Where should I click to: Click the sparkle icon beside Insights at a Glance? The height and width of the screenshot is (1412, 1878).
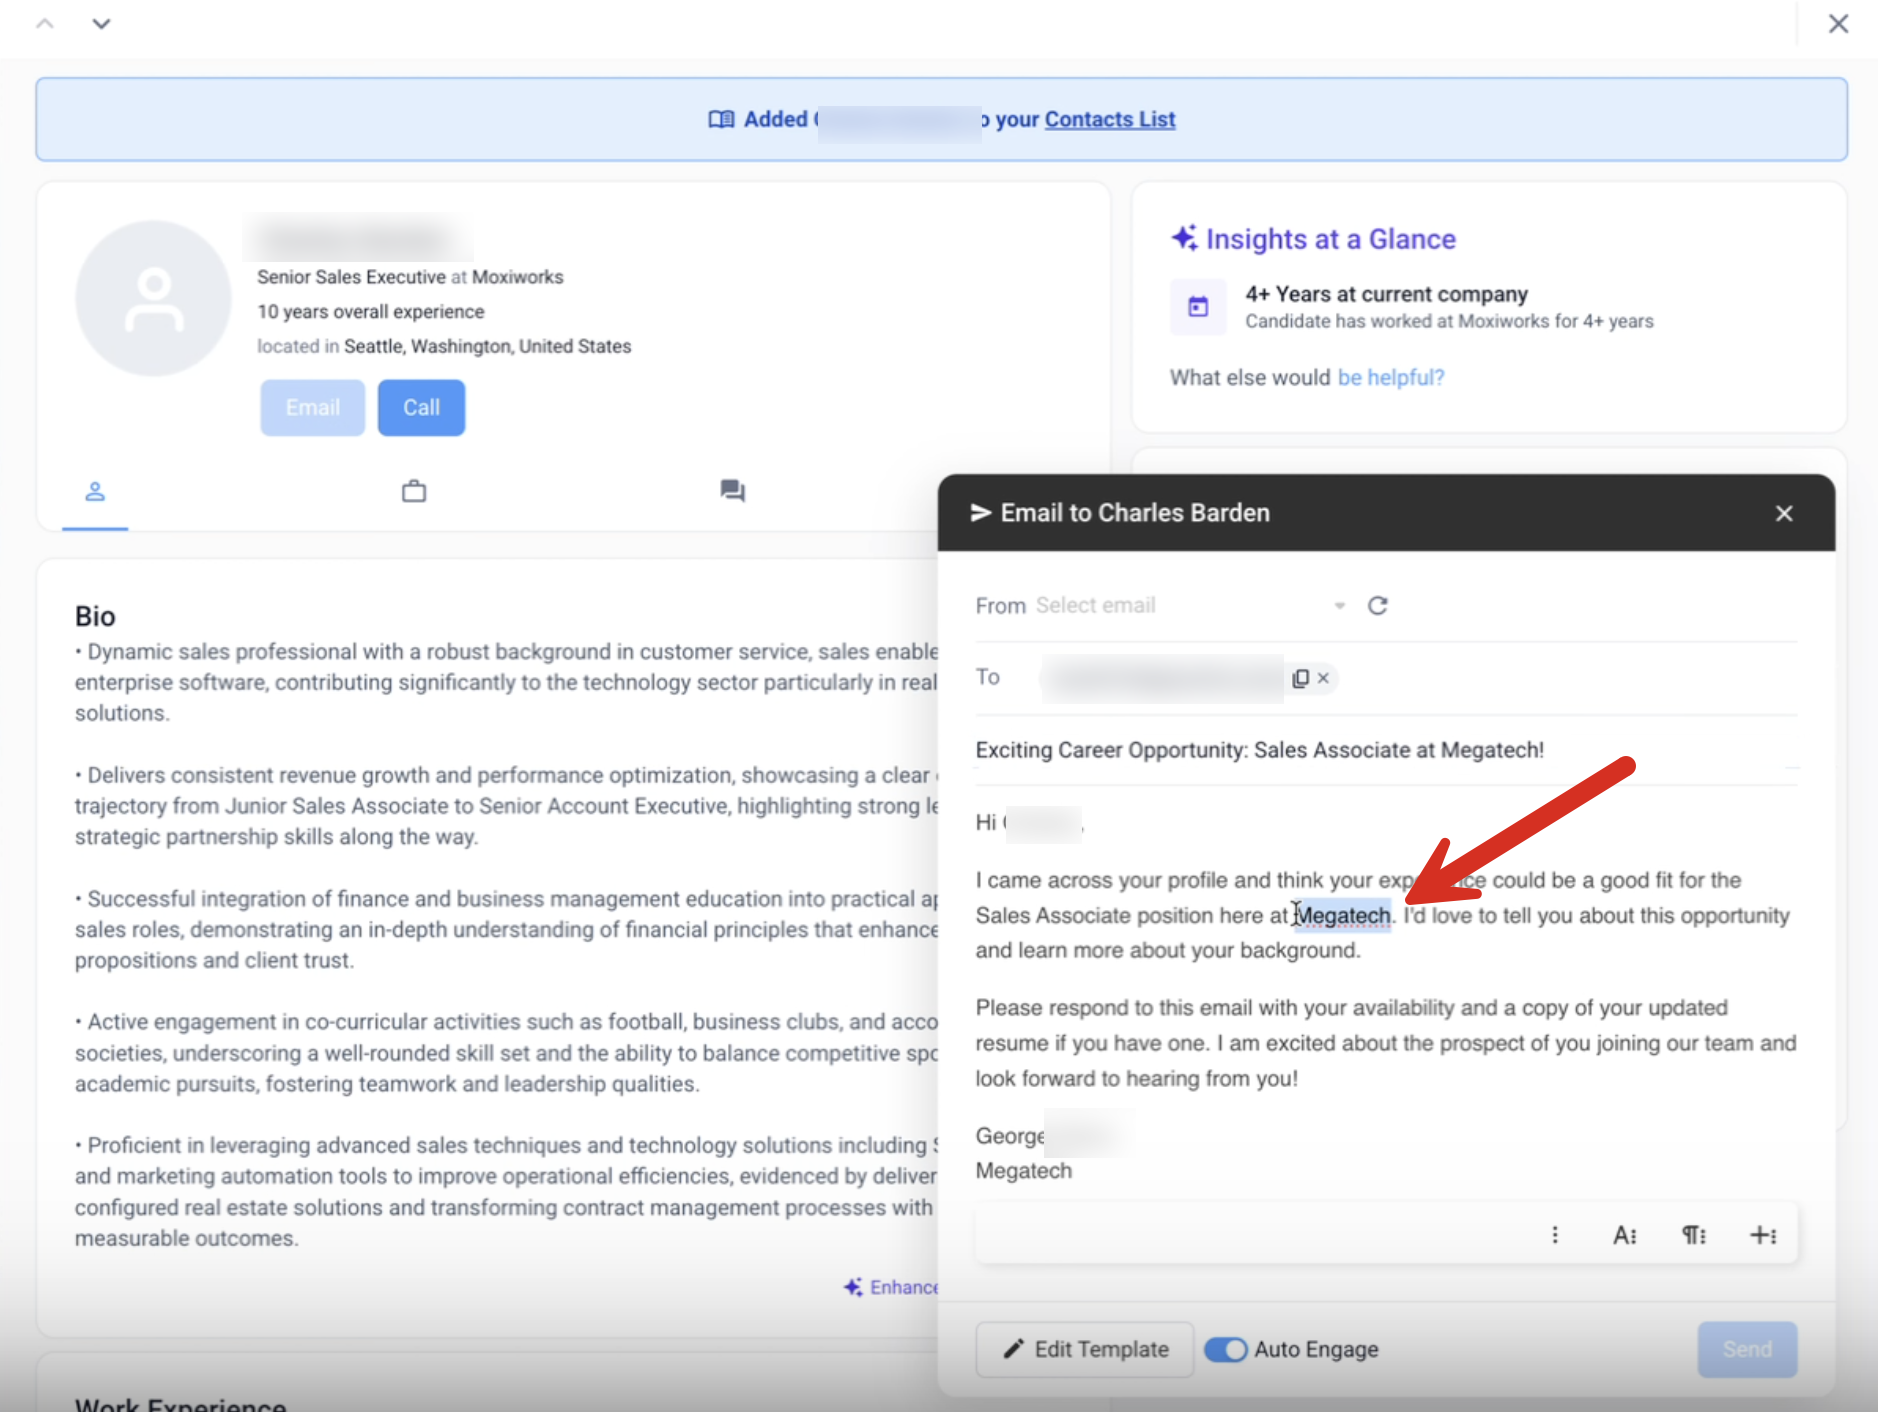[1185, 238]
